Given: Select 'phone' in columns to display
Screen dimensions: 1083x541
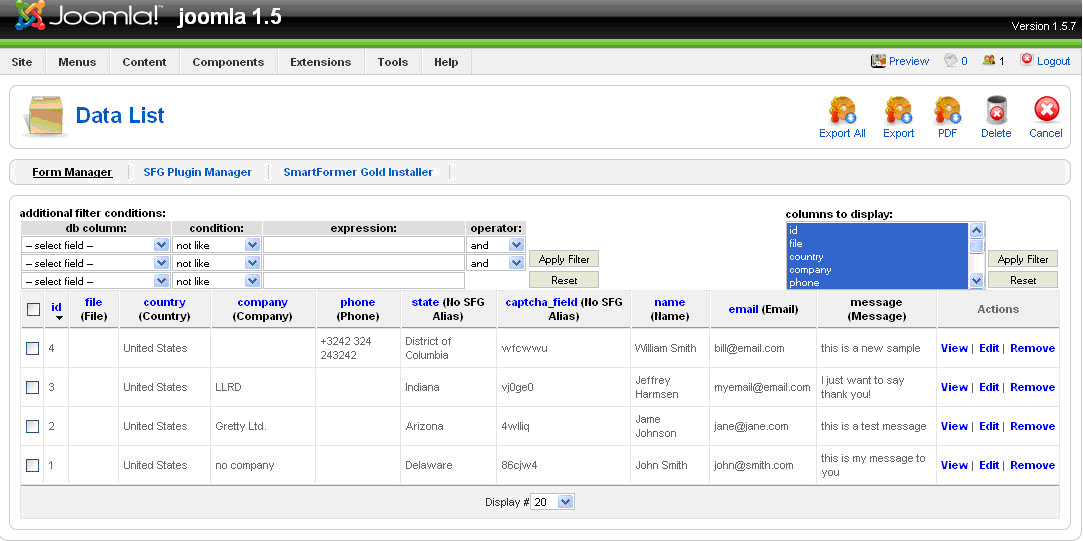Looking at the screenshot, I should point(877,283).
